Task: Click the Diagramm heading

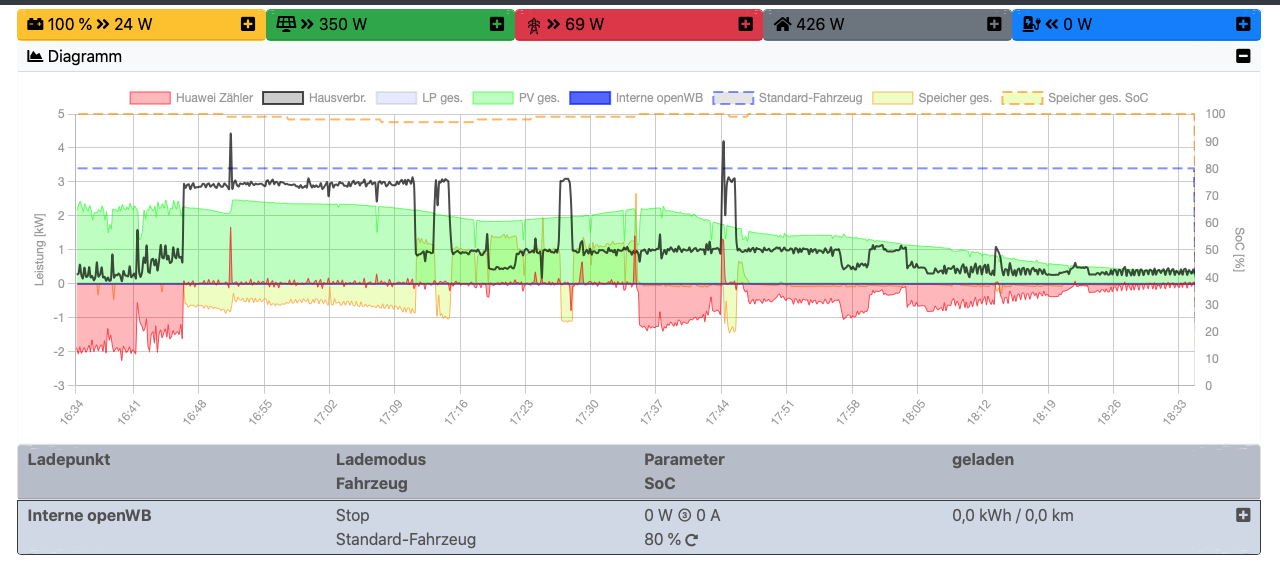Action: (85, 57)
